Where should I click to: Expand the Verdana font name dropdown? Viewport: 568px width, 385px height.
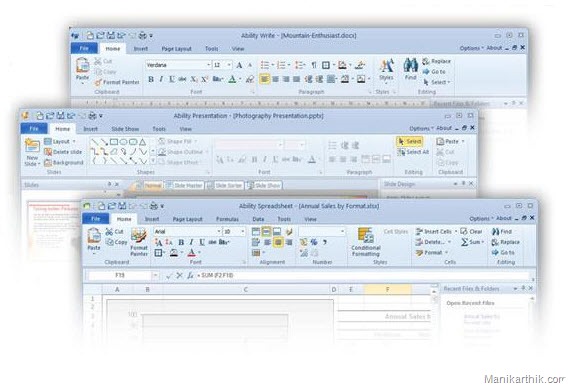tap(209, 65)
